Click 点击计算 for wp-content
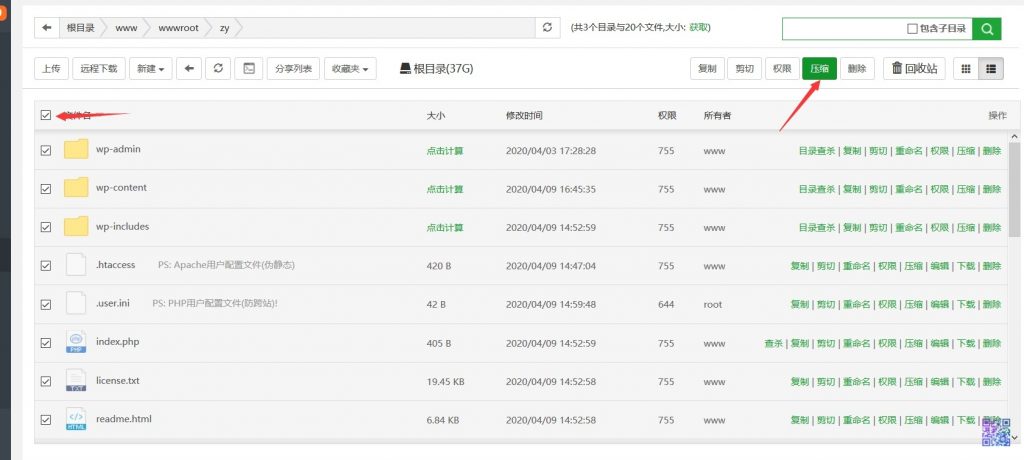The width and height of the screenshot is (1024, 460). click(x=445, y=189)
